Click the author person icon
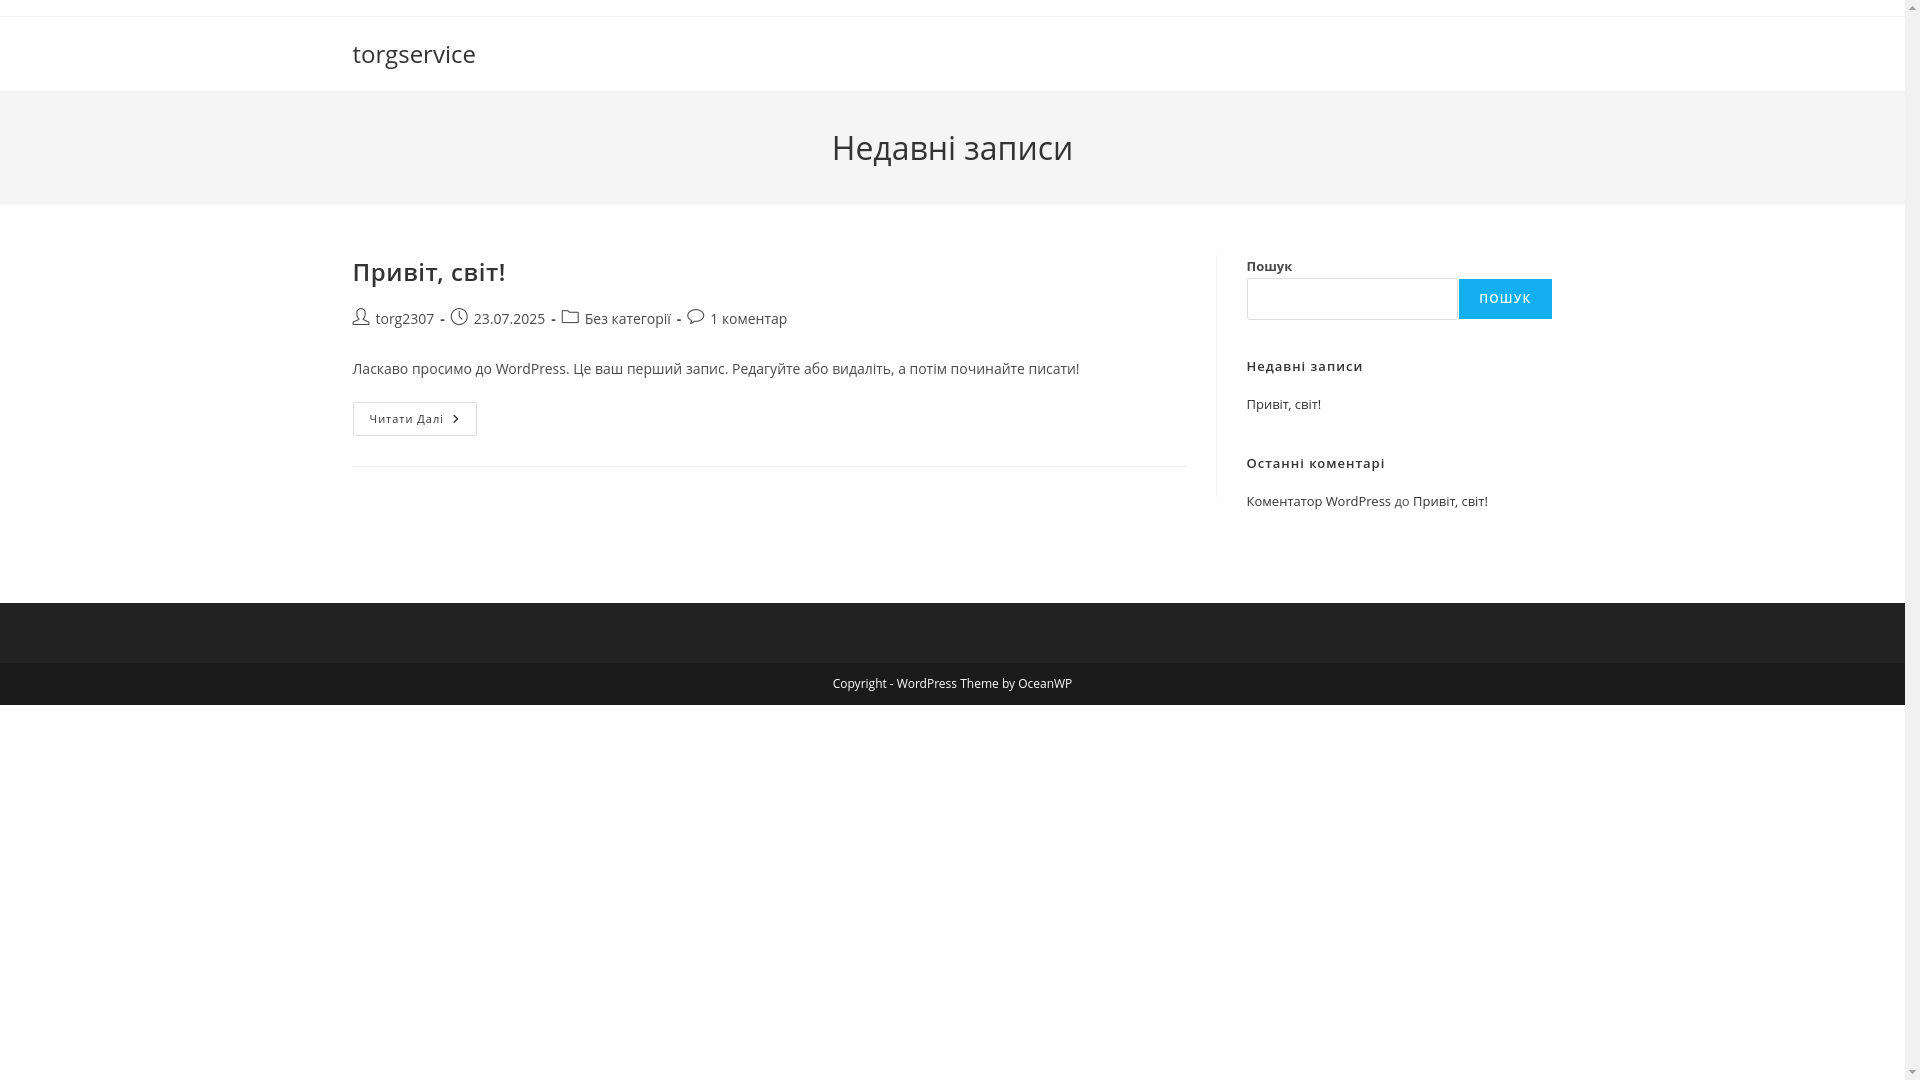This screenshot has width=1920, height=1080. tap(361, 317)
